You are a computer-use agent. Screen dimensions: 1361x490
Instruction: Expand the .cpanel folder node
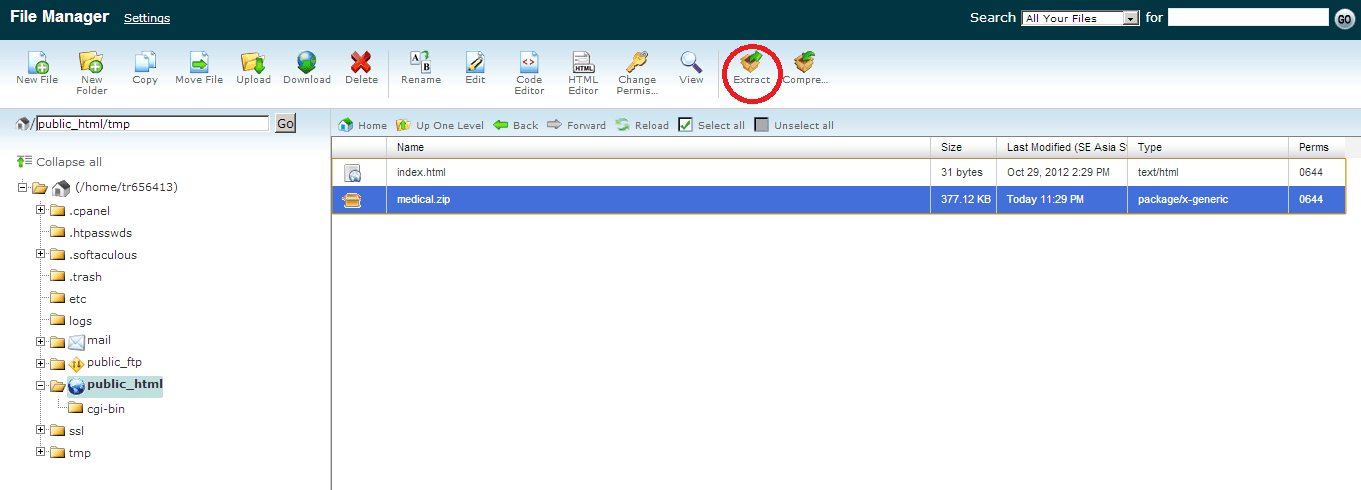(x=41, y=210)
